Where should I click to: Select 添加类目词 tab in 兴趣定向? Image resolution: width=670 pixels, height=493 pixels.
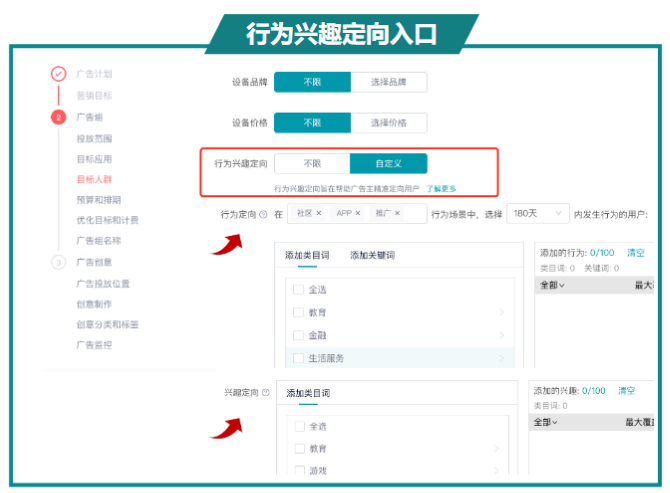(x=308, y=393)
